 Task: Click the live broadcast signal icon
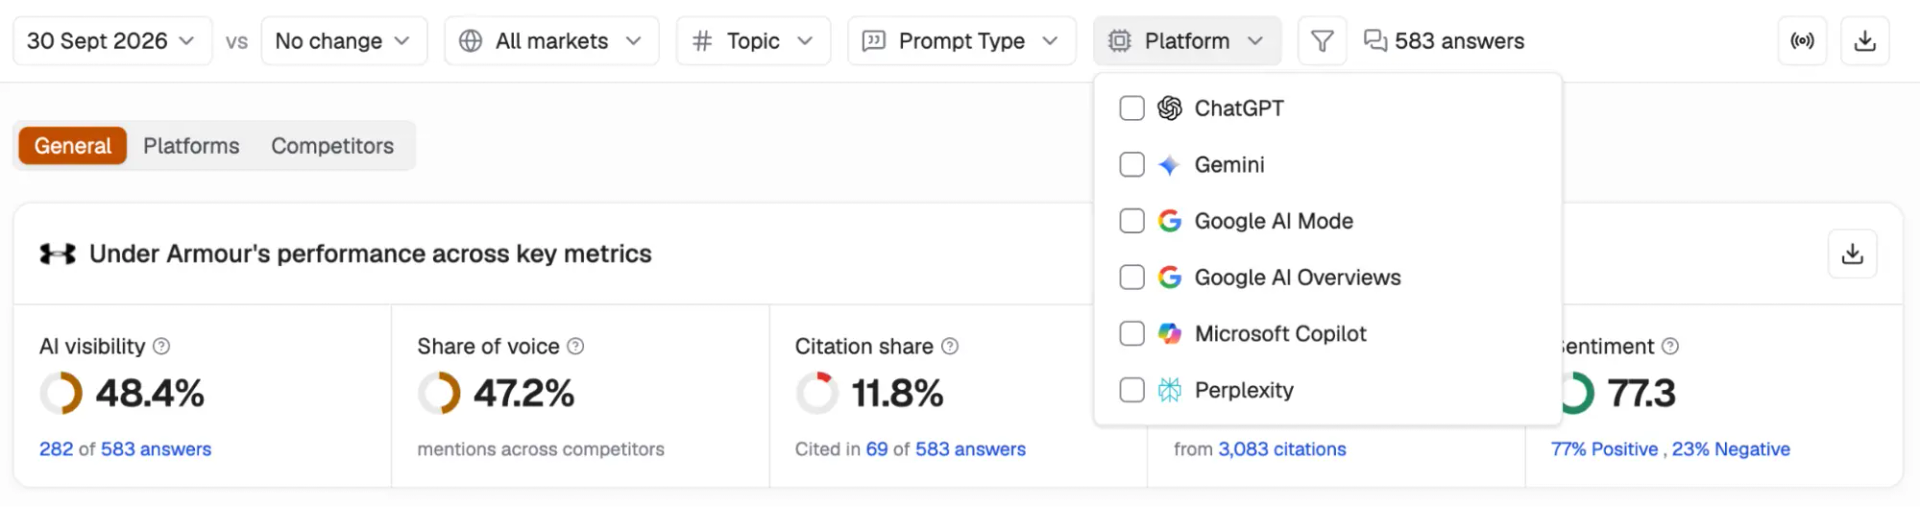pyautogui.click(x=1802, y=41)
